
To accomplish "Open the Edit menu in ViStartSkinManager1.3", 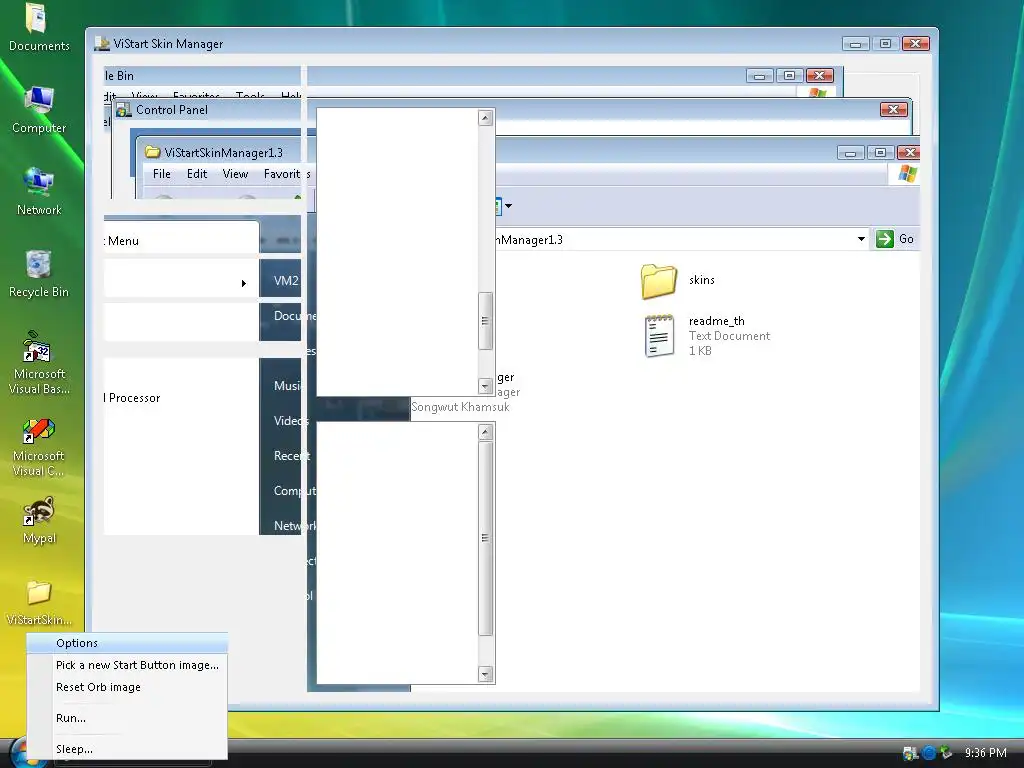I will click(197, 174).
